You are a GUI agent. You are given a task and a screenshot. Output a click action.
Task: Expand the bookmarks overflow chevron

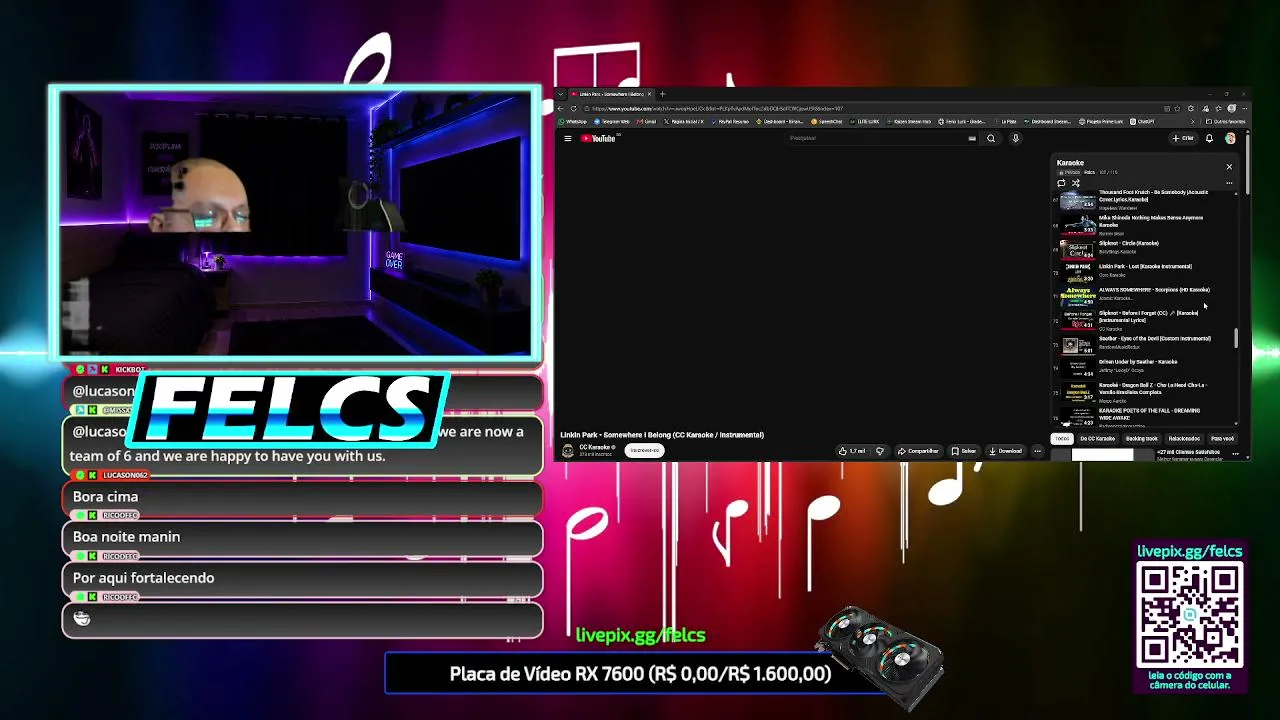pos(1193,122)
